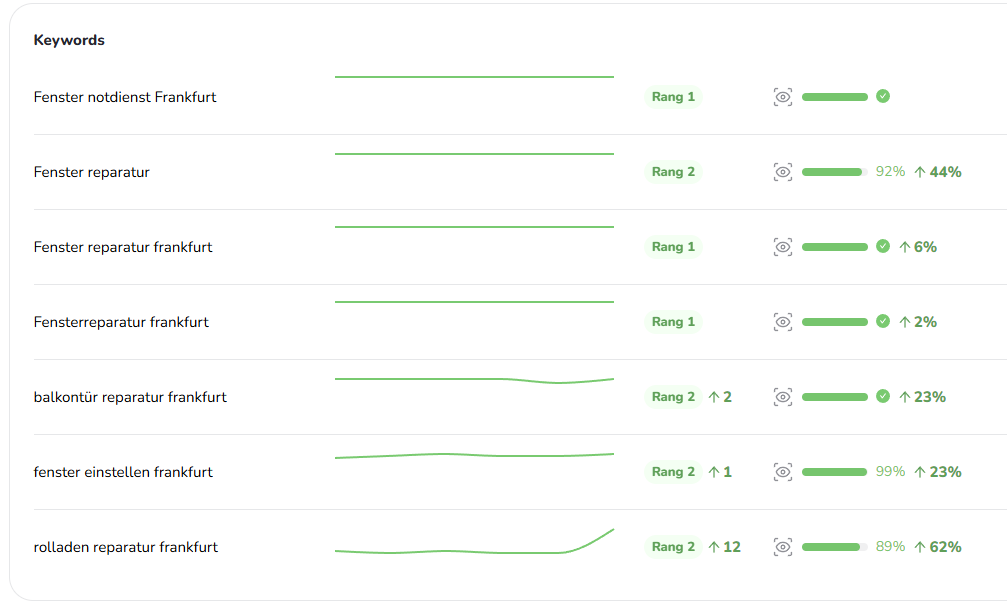Click Rang 2 badge for rolladen reparatur
This screenshot has width=1007, height=608.
pos(673,547)
